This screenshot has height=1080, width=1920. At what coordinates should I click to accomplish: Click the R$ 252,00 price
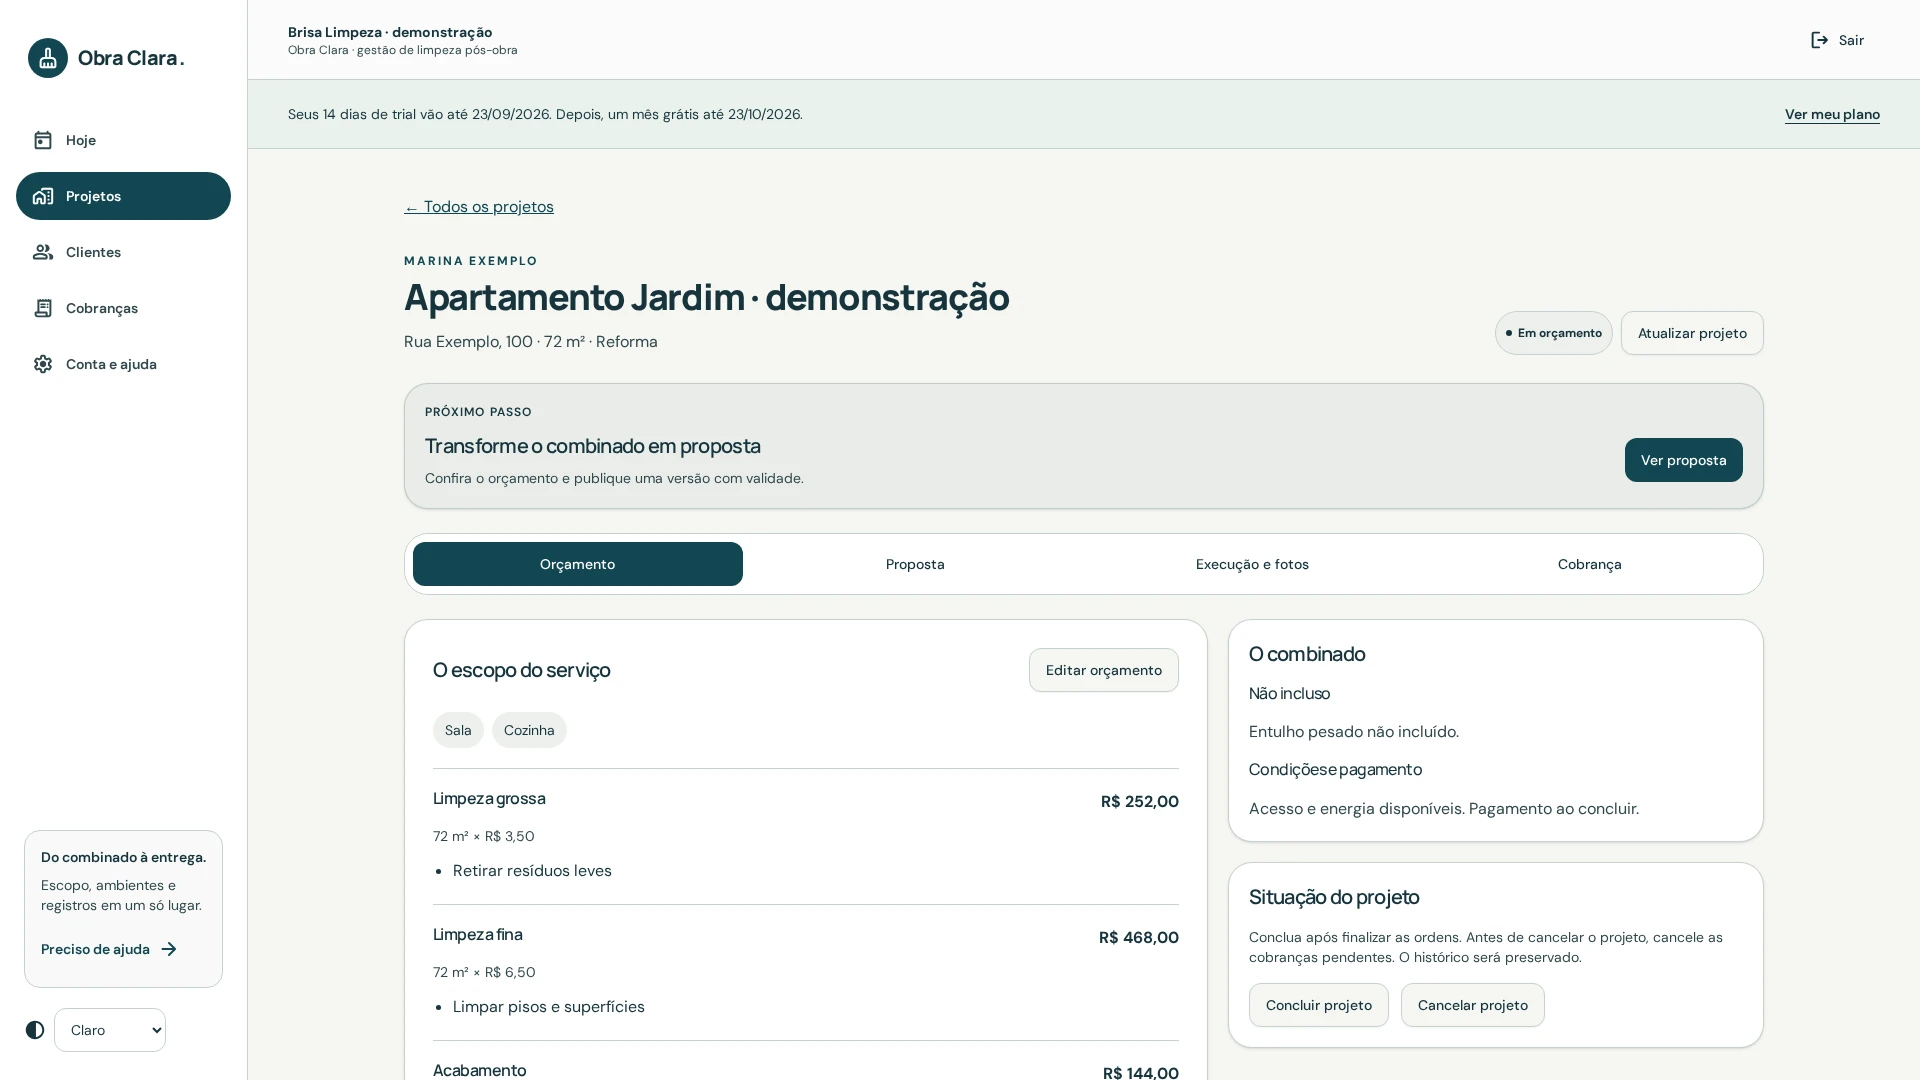pyautogui.click(x=1140, y=801)
